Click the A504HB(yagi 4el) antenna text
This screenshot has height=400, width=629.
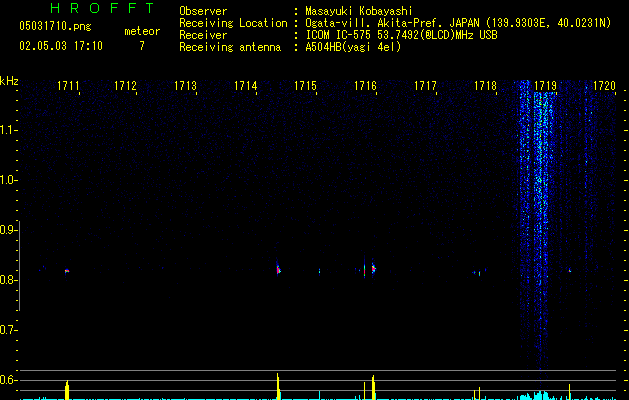(x=353, y=47)
